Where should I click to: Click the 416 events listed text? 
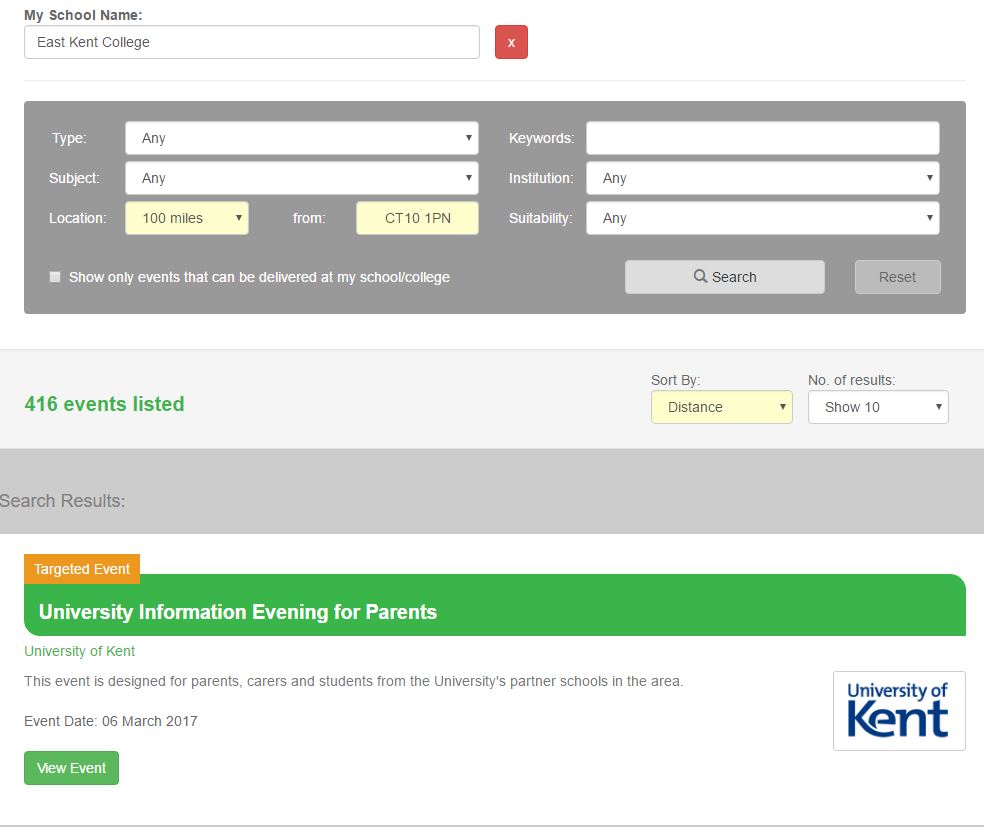pyautogui.click(x=104, y=404)
